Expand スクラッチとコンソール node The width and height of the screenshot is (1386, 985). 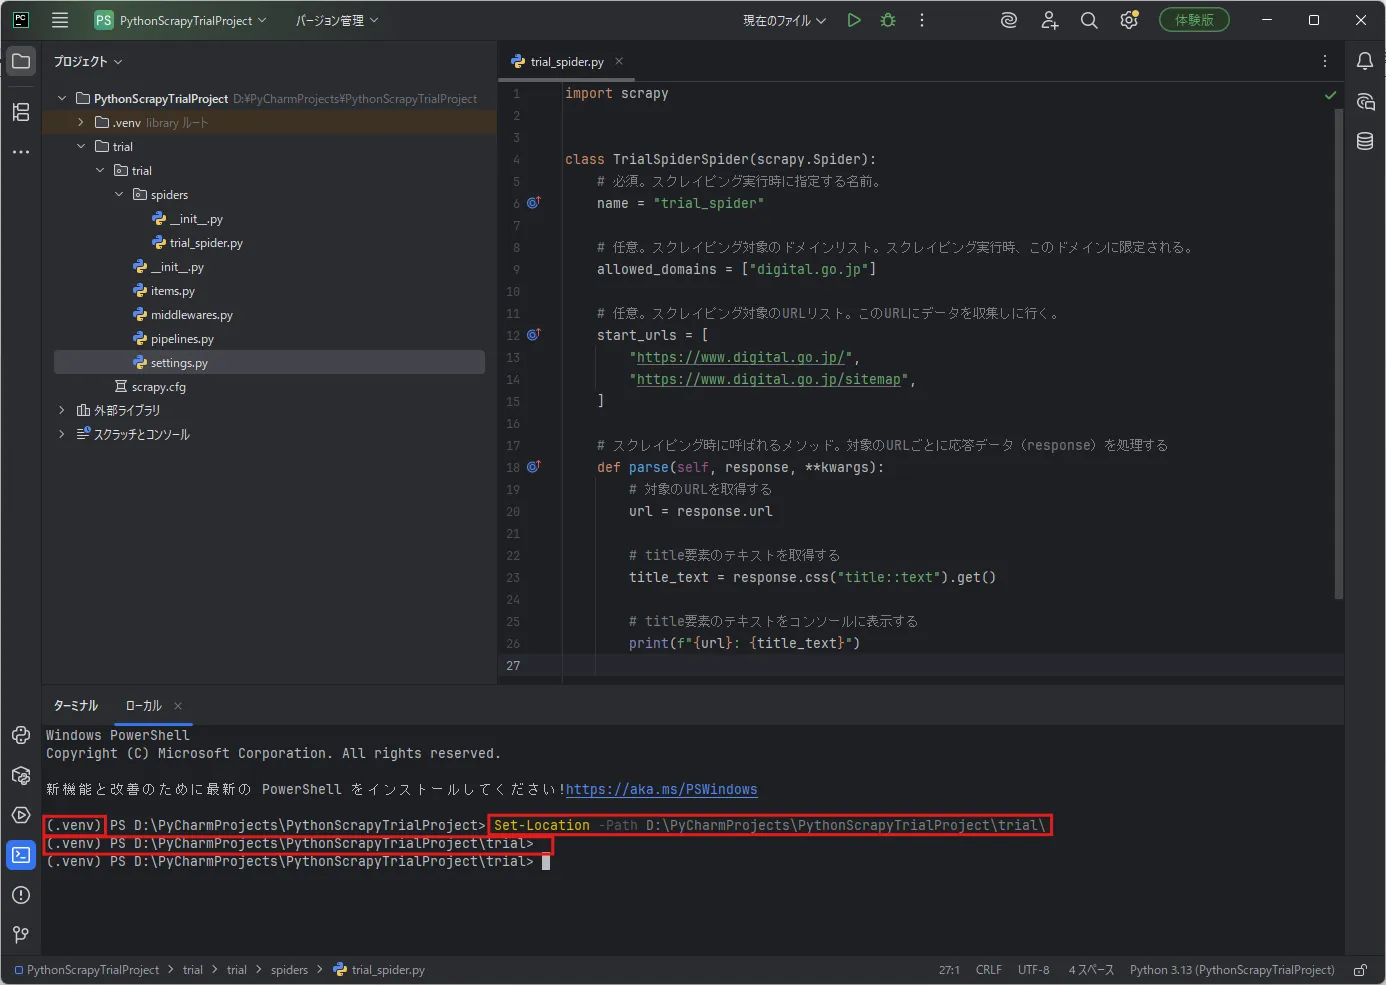coord(62,434)
